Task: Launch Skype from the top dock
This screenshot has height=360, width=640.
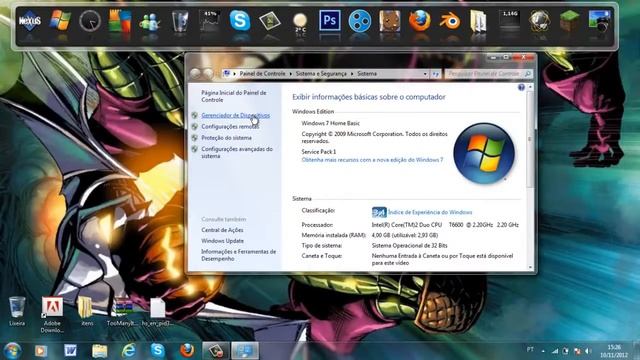Action: click(x=240, y=20)
